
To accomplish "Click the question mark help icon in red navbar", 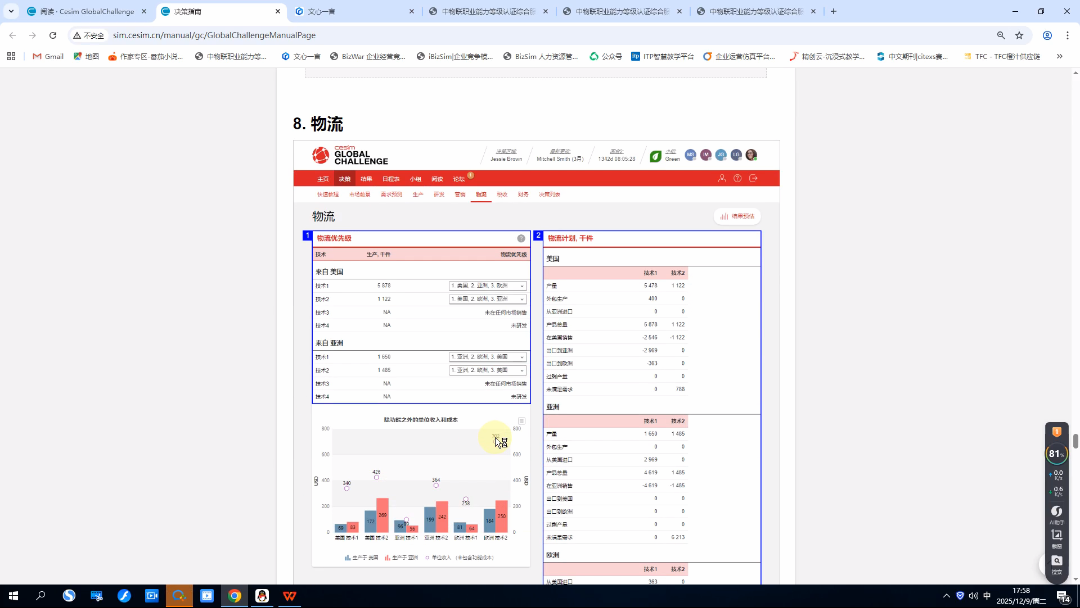I will (738, 178).
